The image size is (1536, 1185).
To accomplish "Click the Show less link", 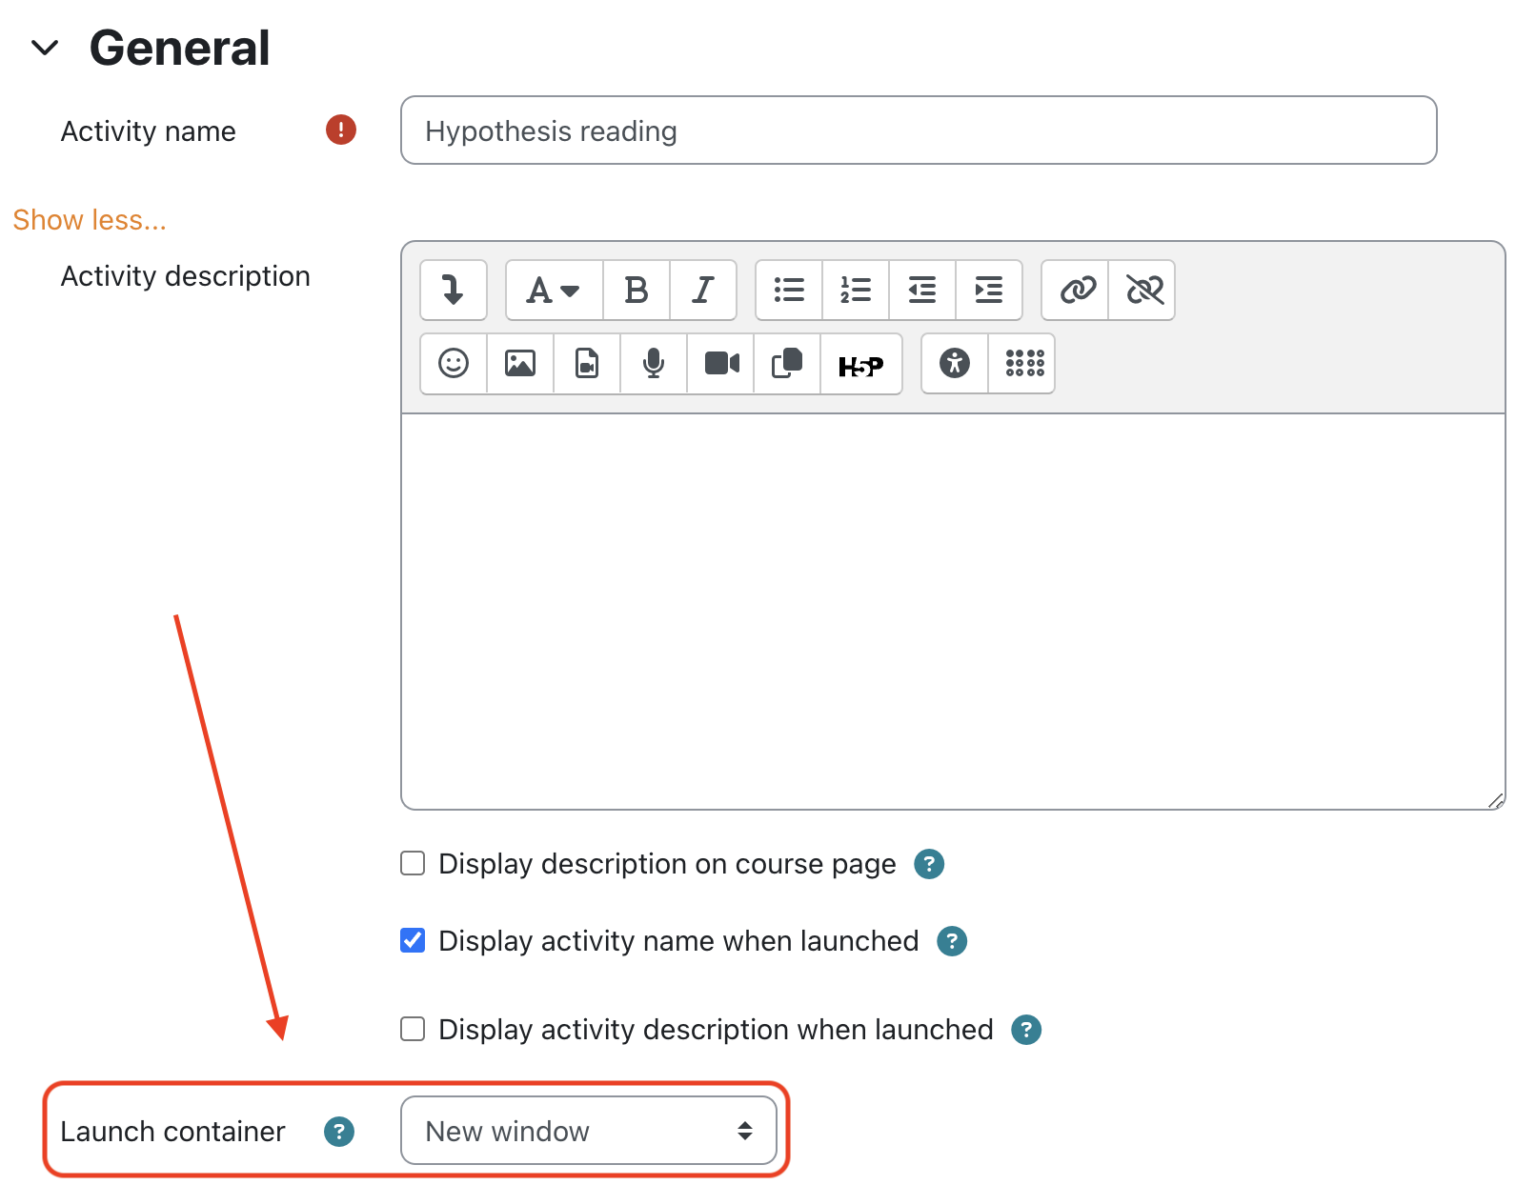I will [89, 219].
